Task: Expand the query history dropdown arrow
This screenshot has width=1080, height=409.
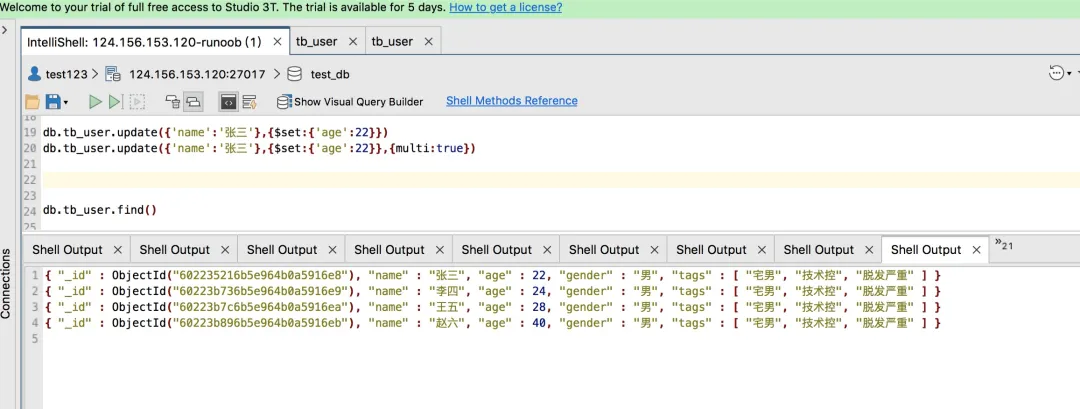Action: tap(1069, 73)
